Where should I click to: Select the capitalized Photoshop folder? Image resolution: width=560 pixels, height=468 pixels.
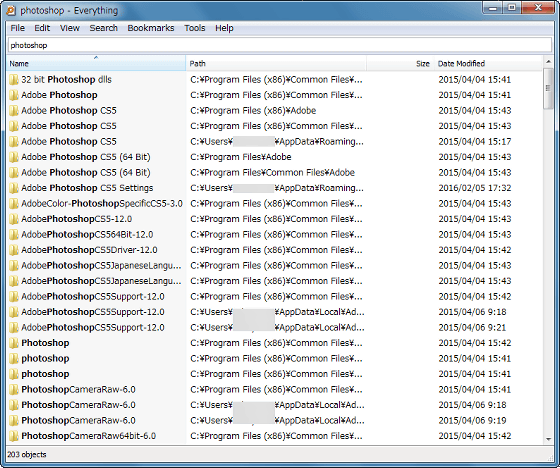[x=45, y=343]
